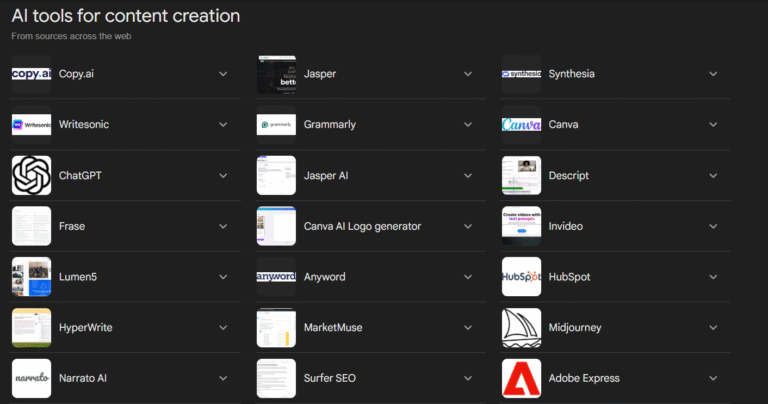Expand the Surfer SEO entry chevron
Viewport: 768px width, 404px height.
coord(468,379)
